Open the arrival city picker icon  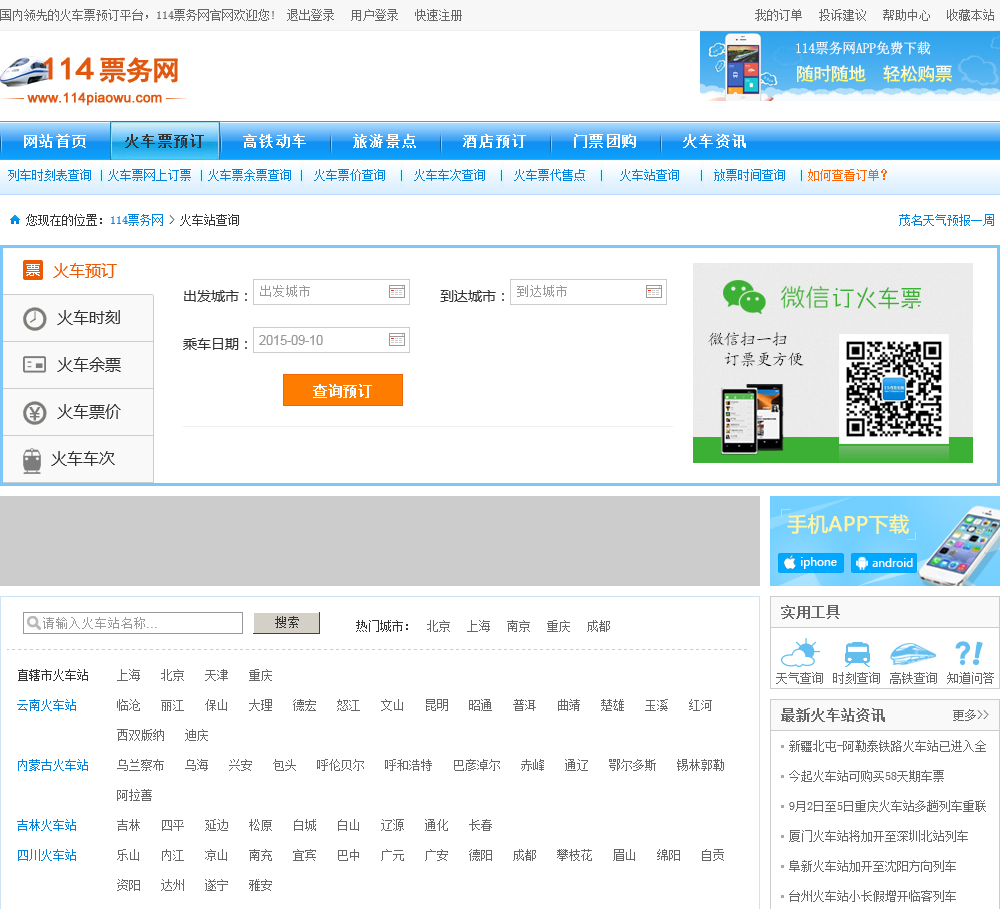pos(654,292)
